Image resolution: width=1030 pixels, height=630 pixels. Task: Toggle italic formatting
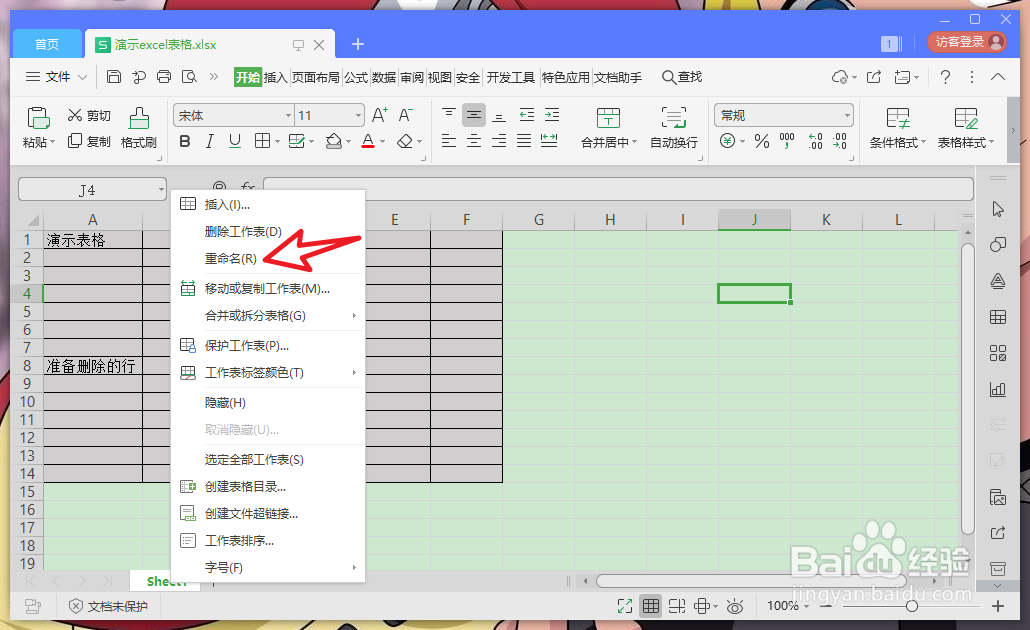[x=211, y=142]
